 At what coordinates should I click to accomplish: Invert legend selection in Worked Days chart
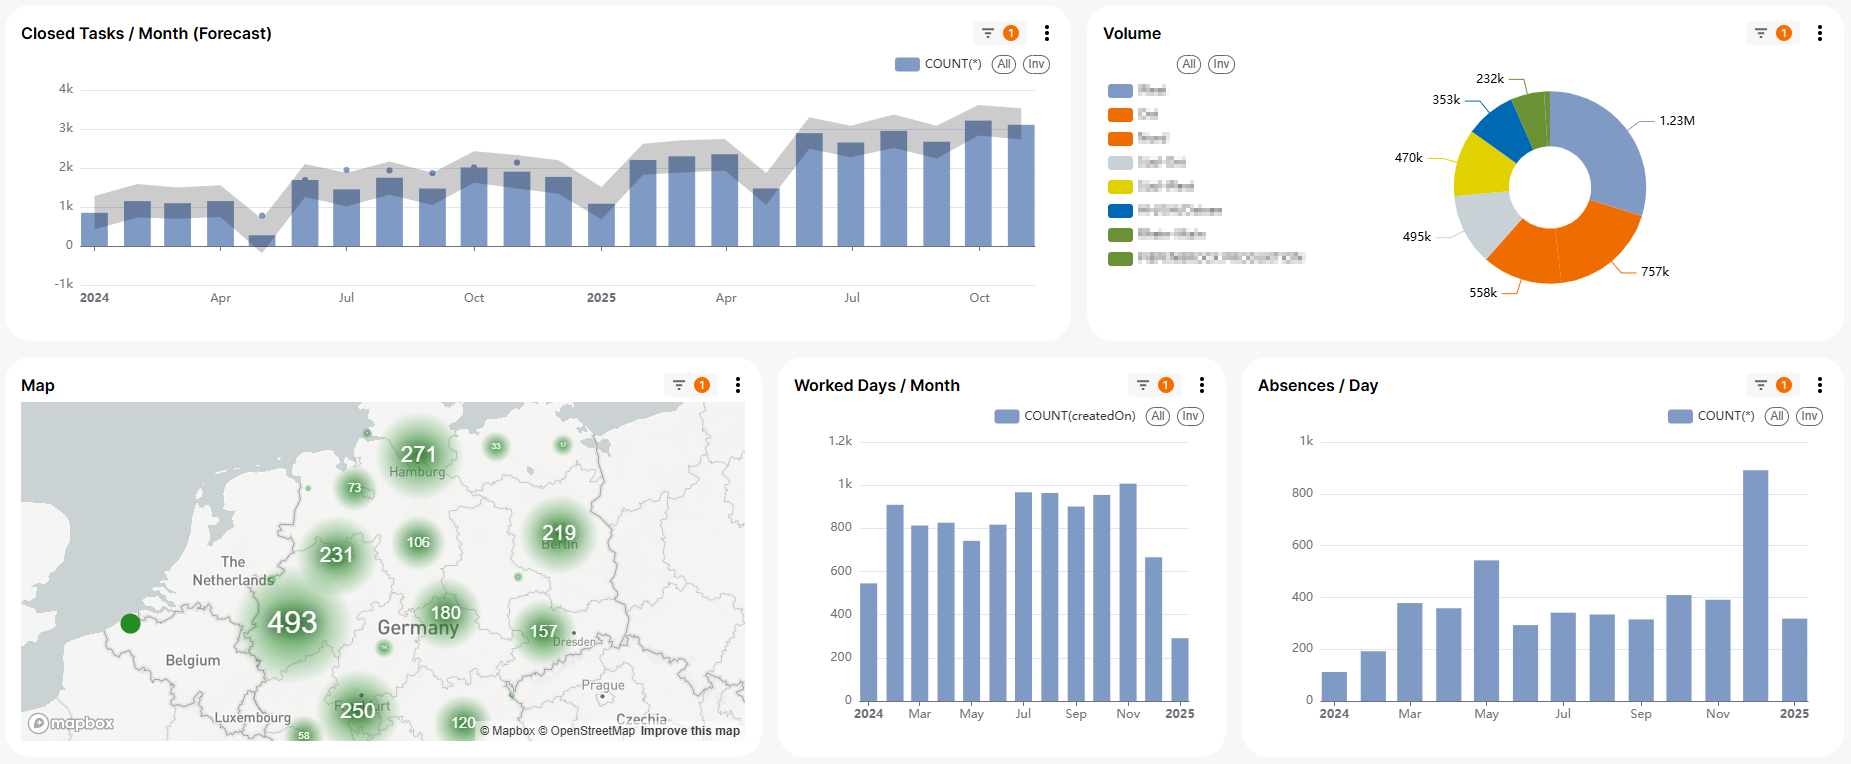[1190, 416]
